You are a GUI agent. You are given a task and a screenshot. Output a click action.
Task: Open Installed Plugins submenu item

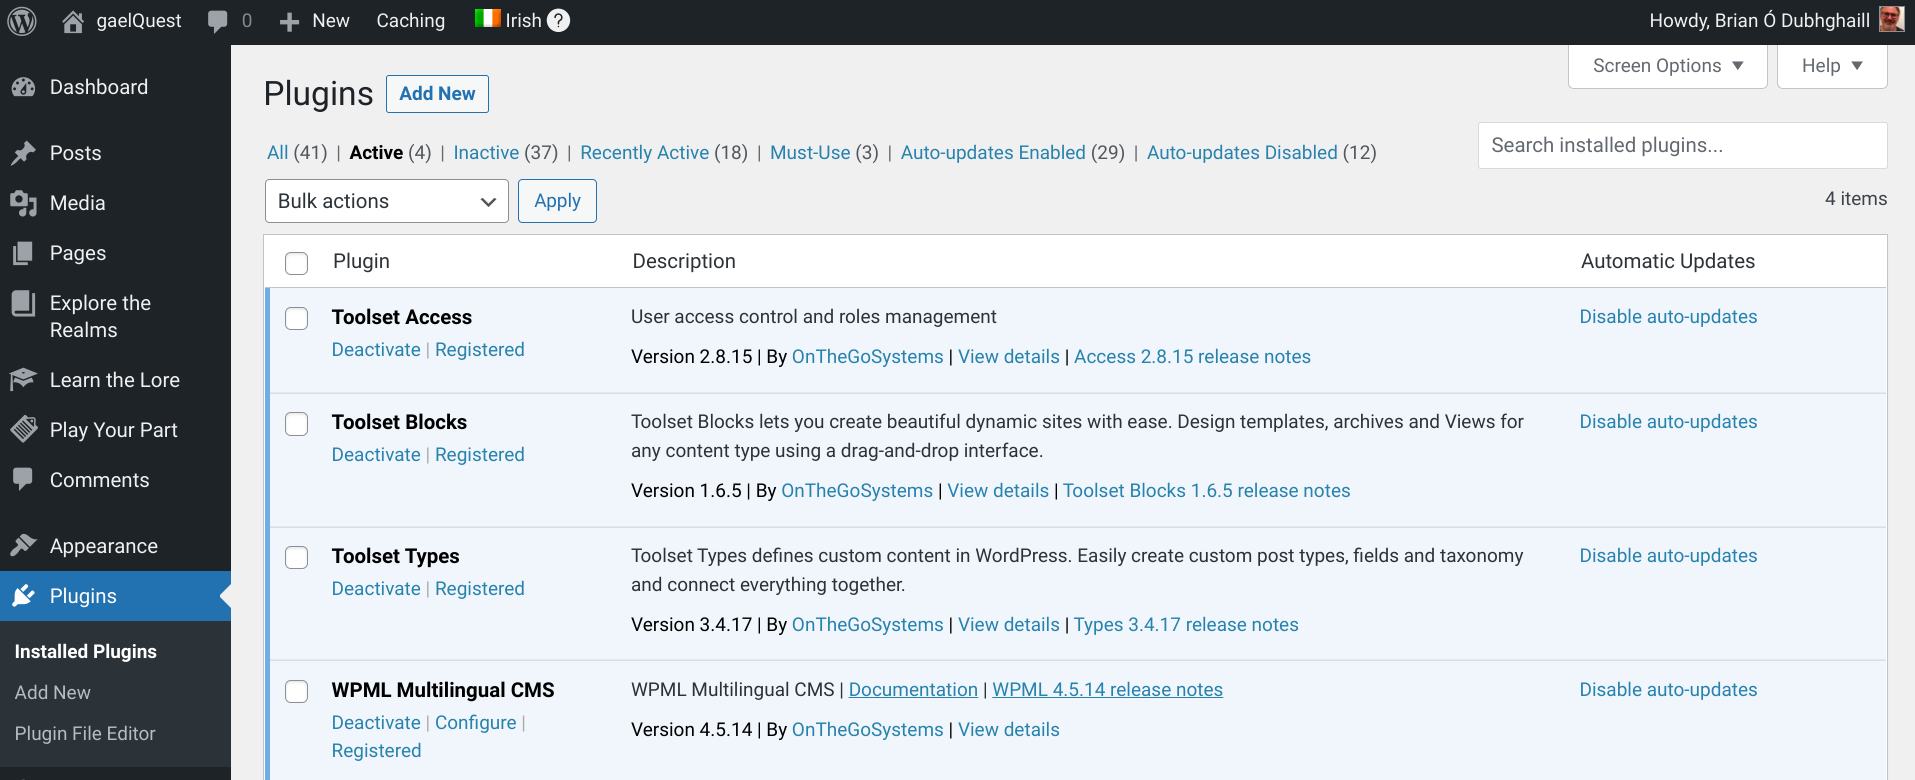point(86,651)
